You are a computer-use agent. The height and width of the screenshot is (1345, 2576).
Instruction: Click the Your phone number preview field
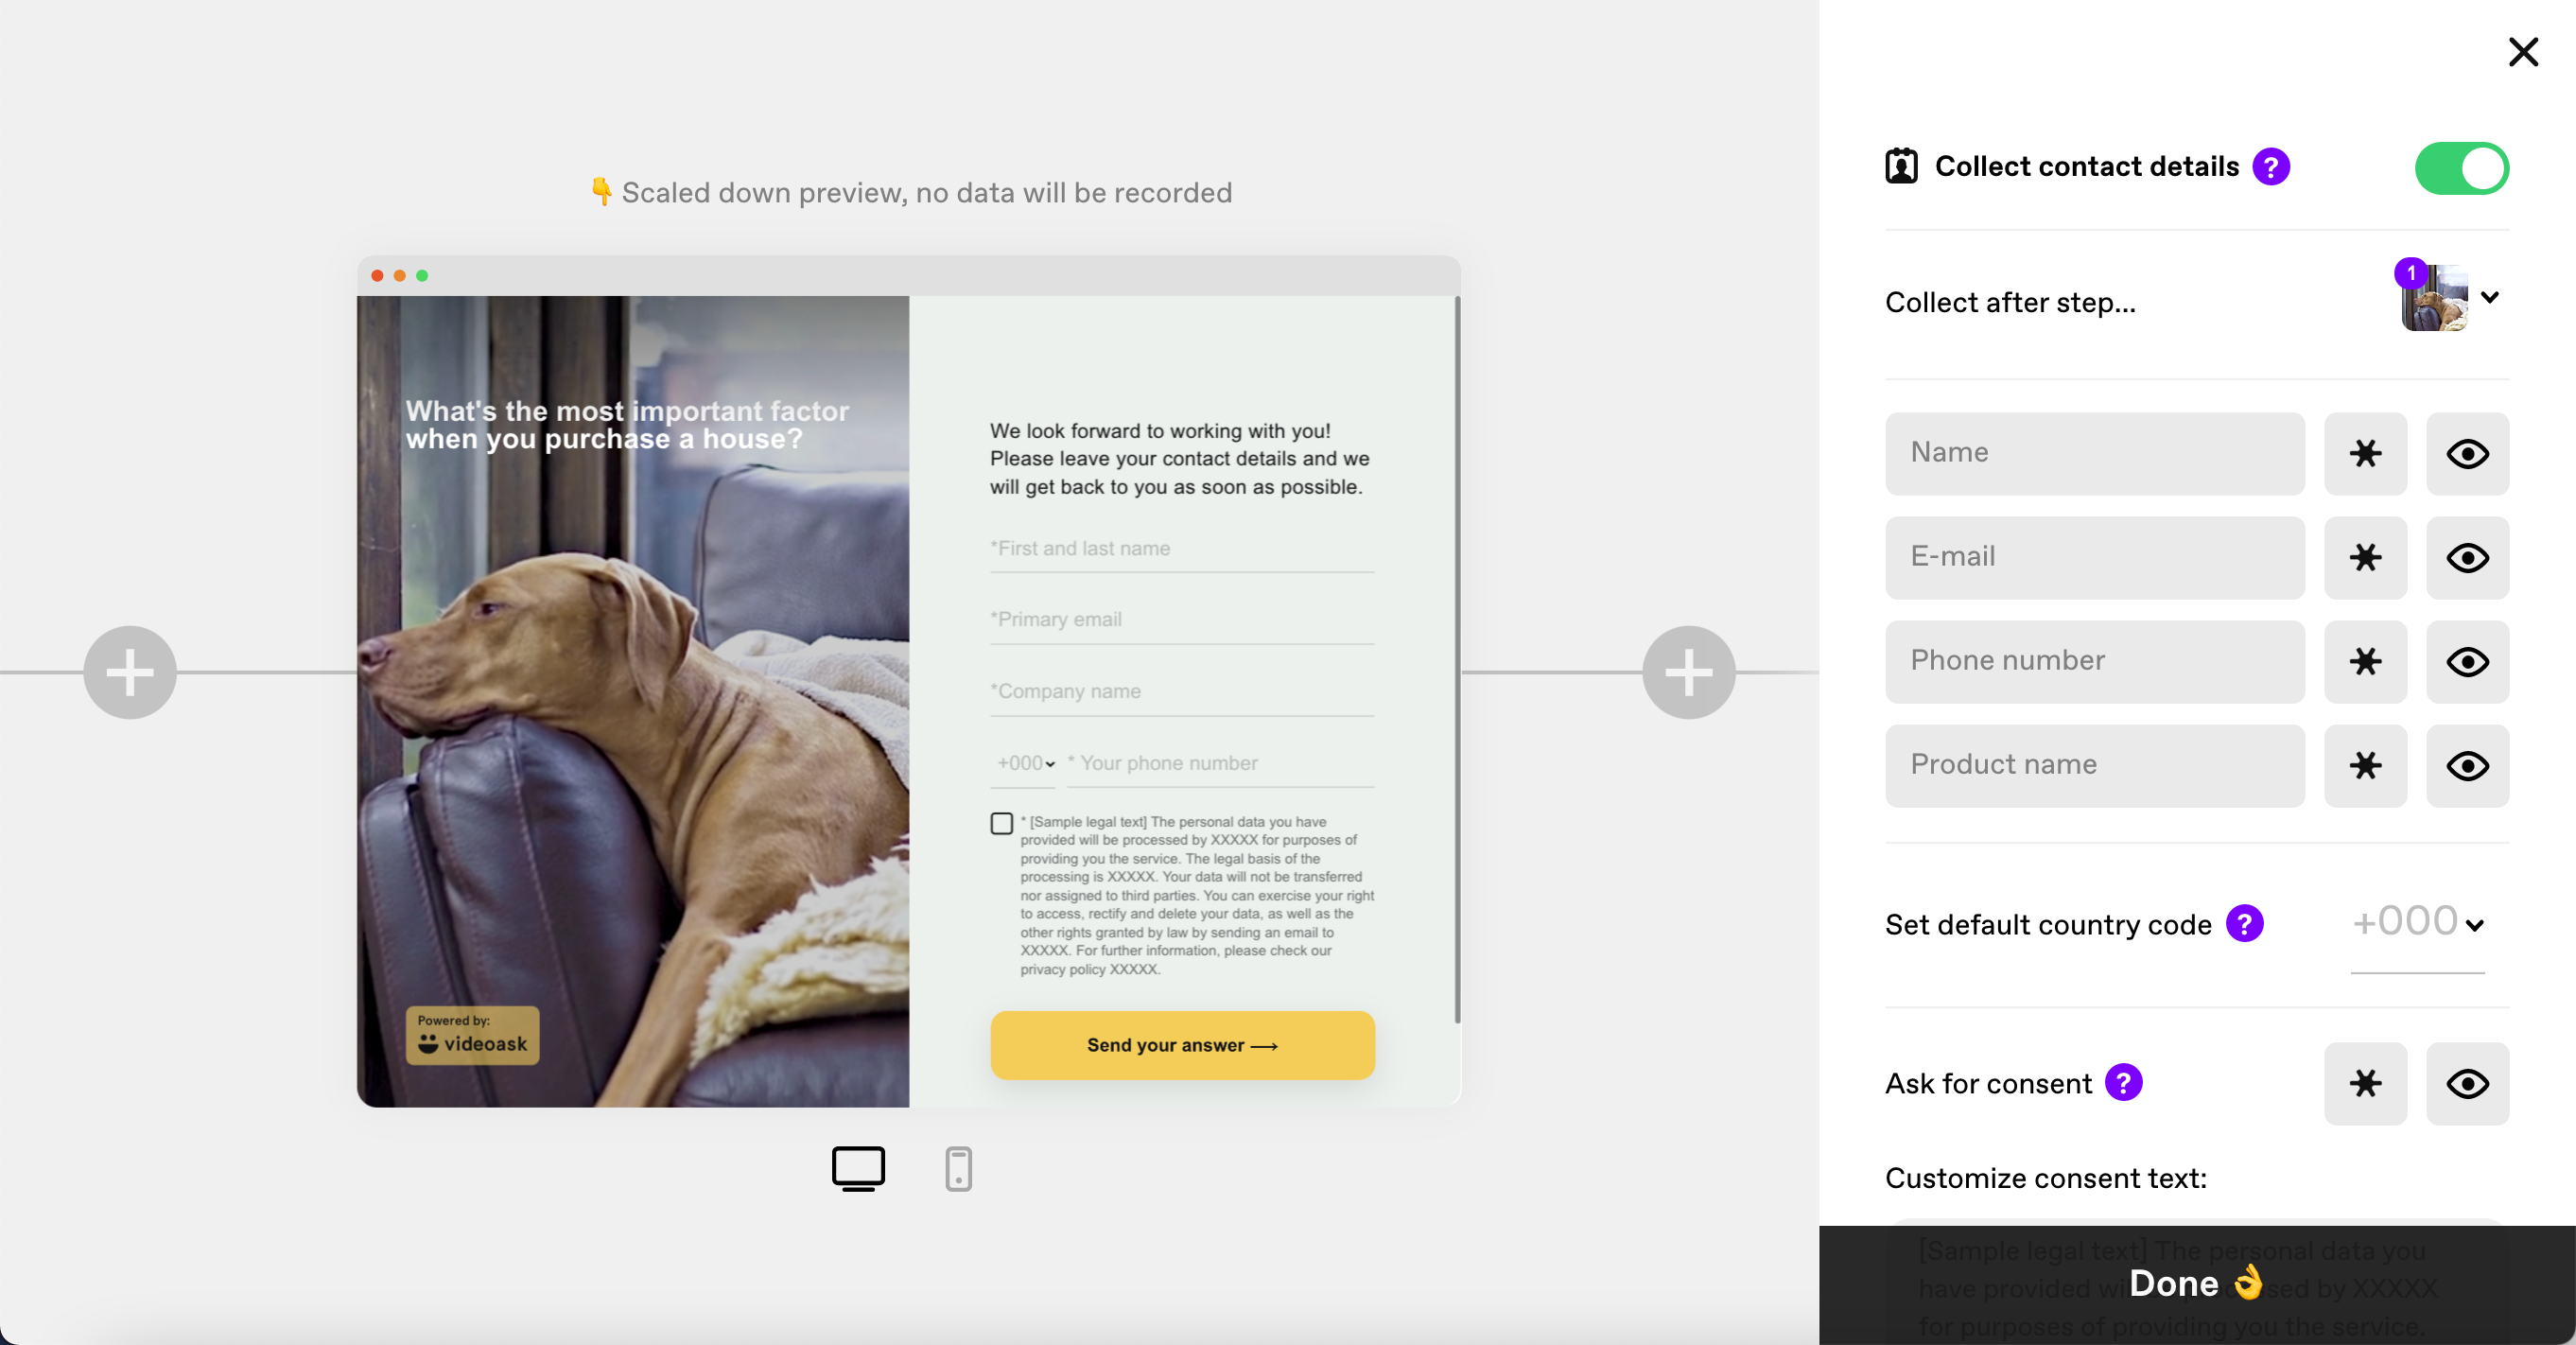[1220, 763]
